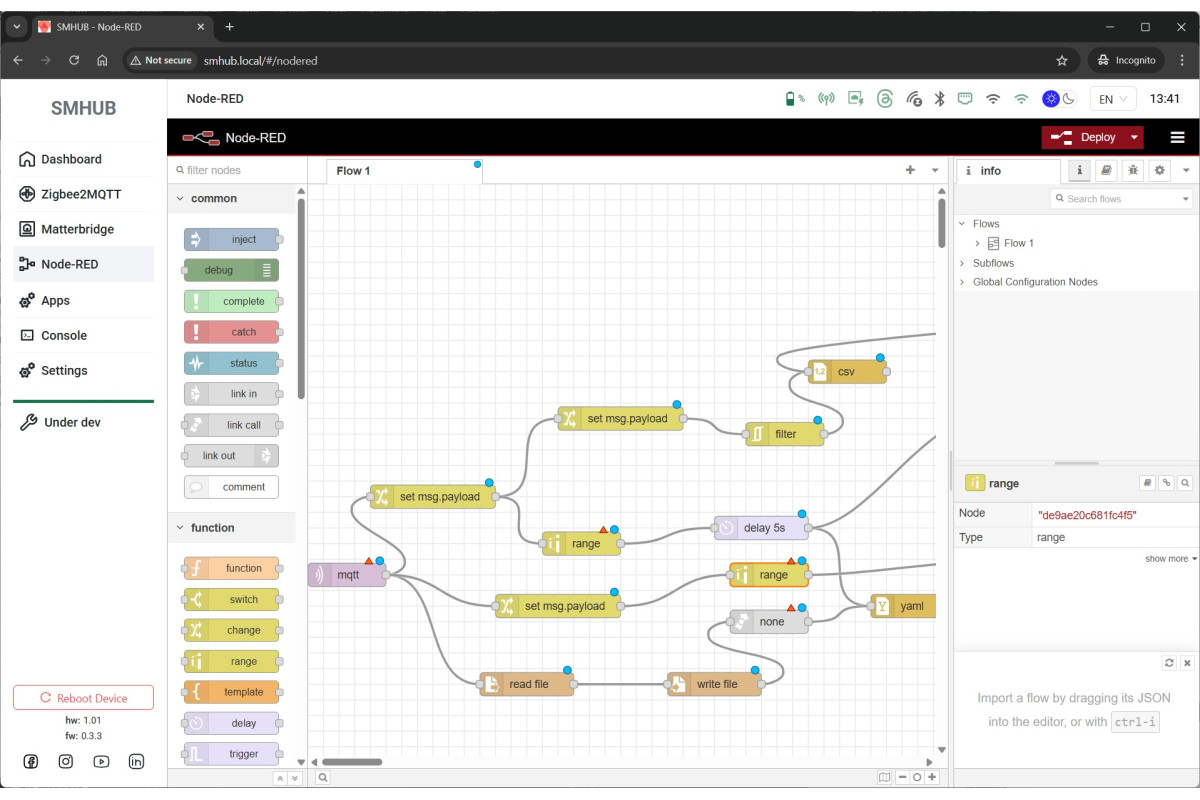This screenshot has height=800, width=1200.
Task: Open the help book sidebar tab
Action: tap(1106, 171)
